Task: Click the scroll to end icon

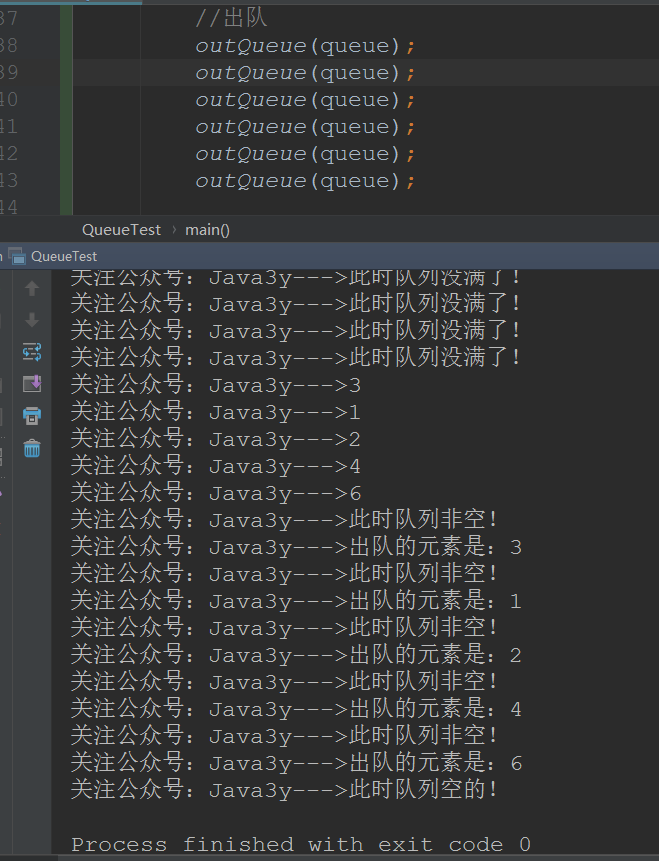Action: [32, 383]
